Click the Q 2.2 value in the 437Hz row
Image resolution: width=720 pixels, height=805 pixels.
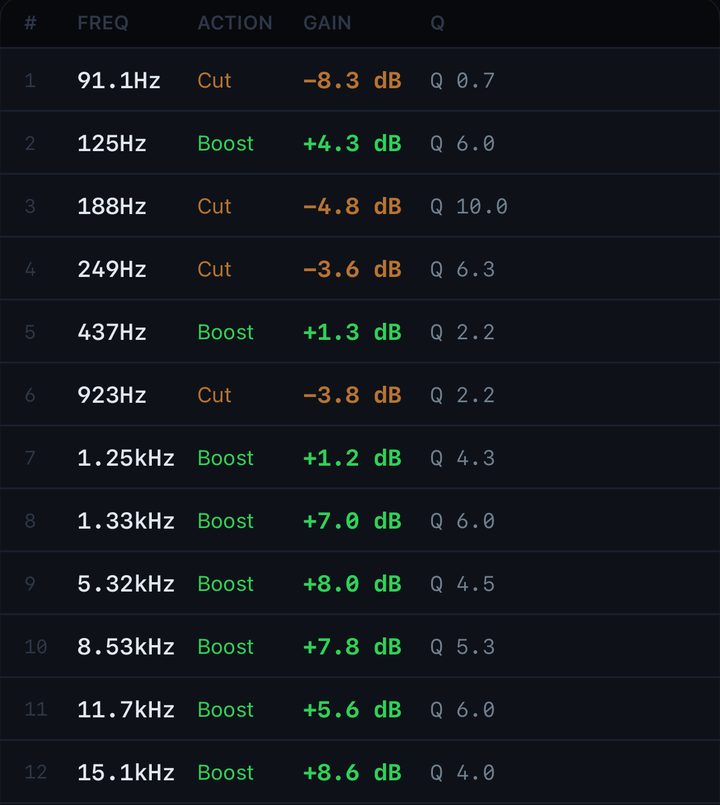tap(463, 332)
